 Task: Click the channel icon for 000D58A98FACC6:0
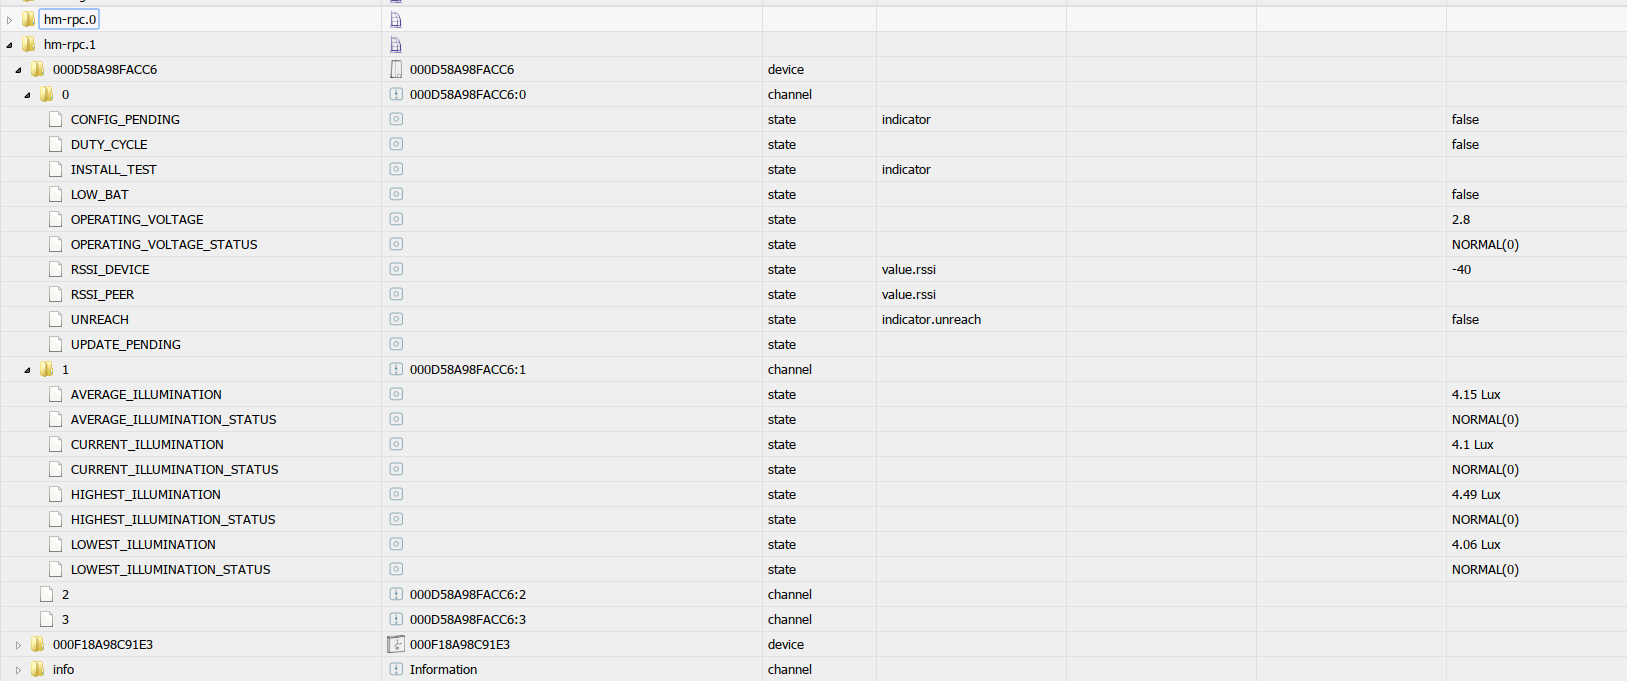coord(396,94)
